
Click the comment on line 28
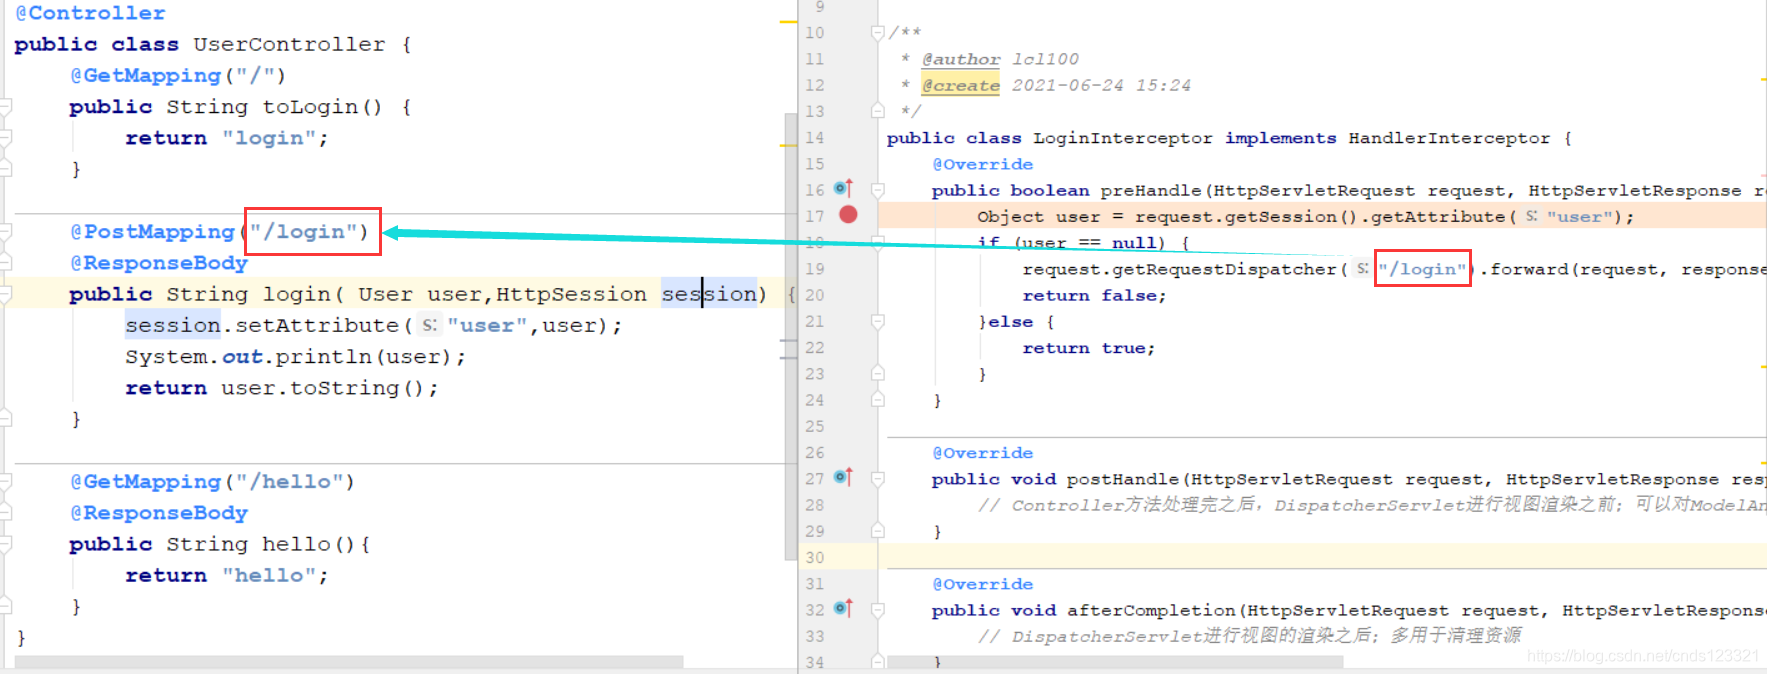click(1372, 505)
